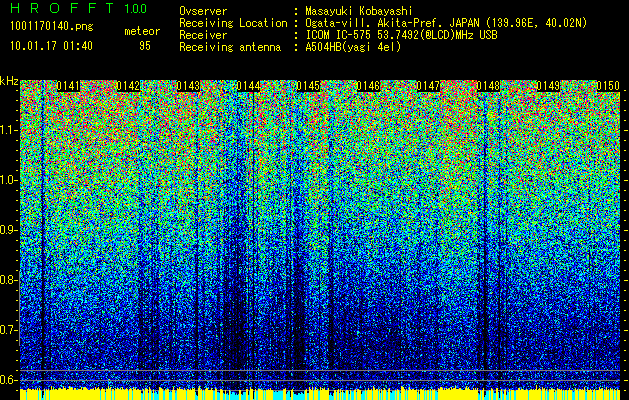Select the file name 1001170140.png
The image size is (629, 400).
pyautogui.click(x=52, y=27)
